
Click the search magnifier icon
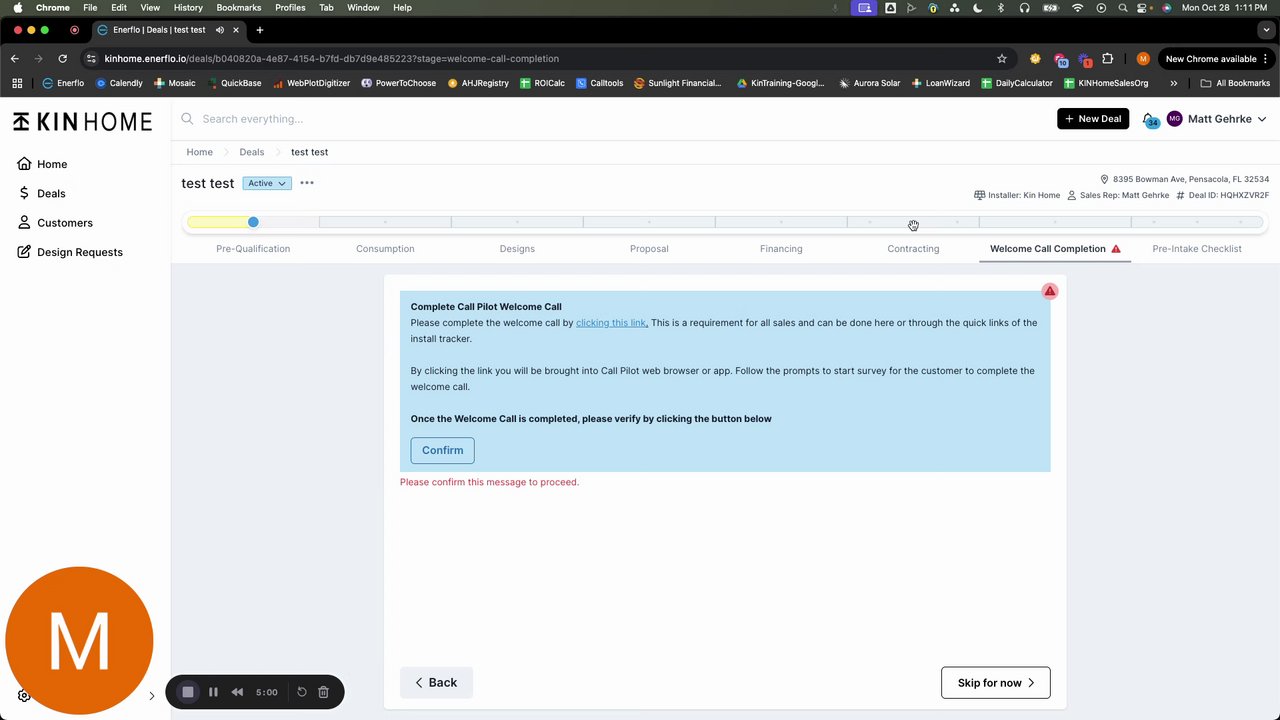tap(187, 119)
